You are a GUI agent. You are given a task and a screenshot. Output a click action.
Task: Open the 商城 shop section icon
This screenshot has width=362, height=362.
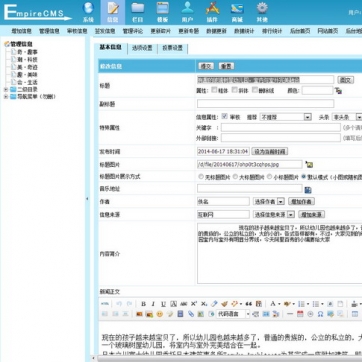click(x=237, y=12)
